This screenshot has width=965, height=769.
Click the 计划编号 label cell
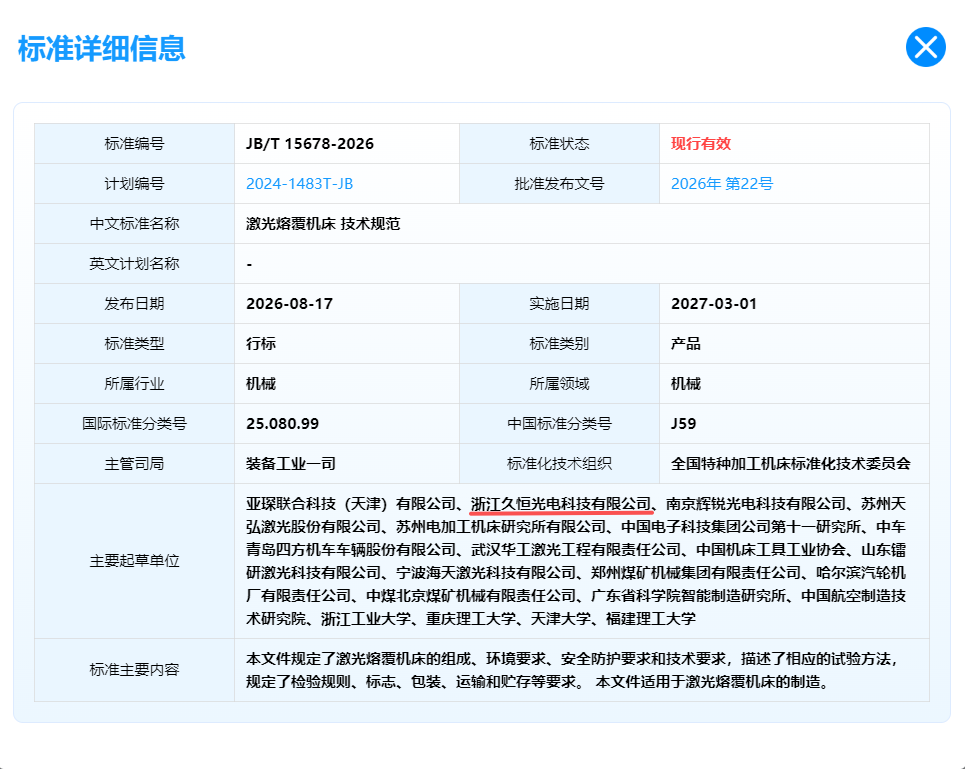click(x=134, y=184)
